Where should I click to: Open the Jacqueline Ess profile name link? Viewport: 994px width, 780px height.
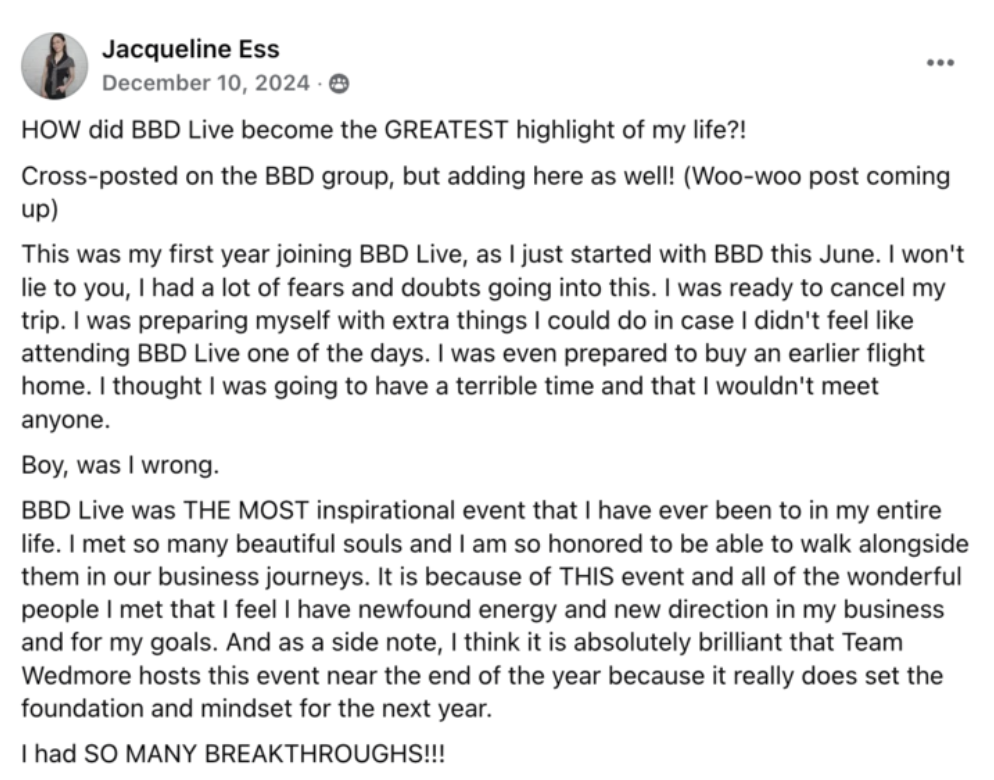[x=191, y=49]
